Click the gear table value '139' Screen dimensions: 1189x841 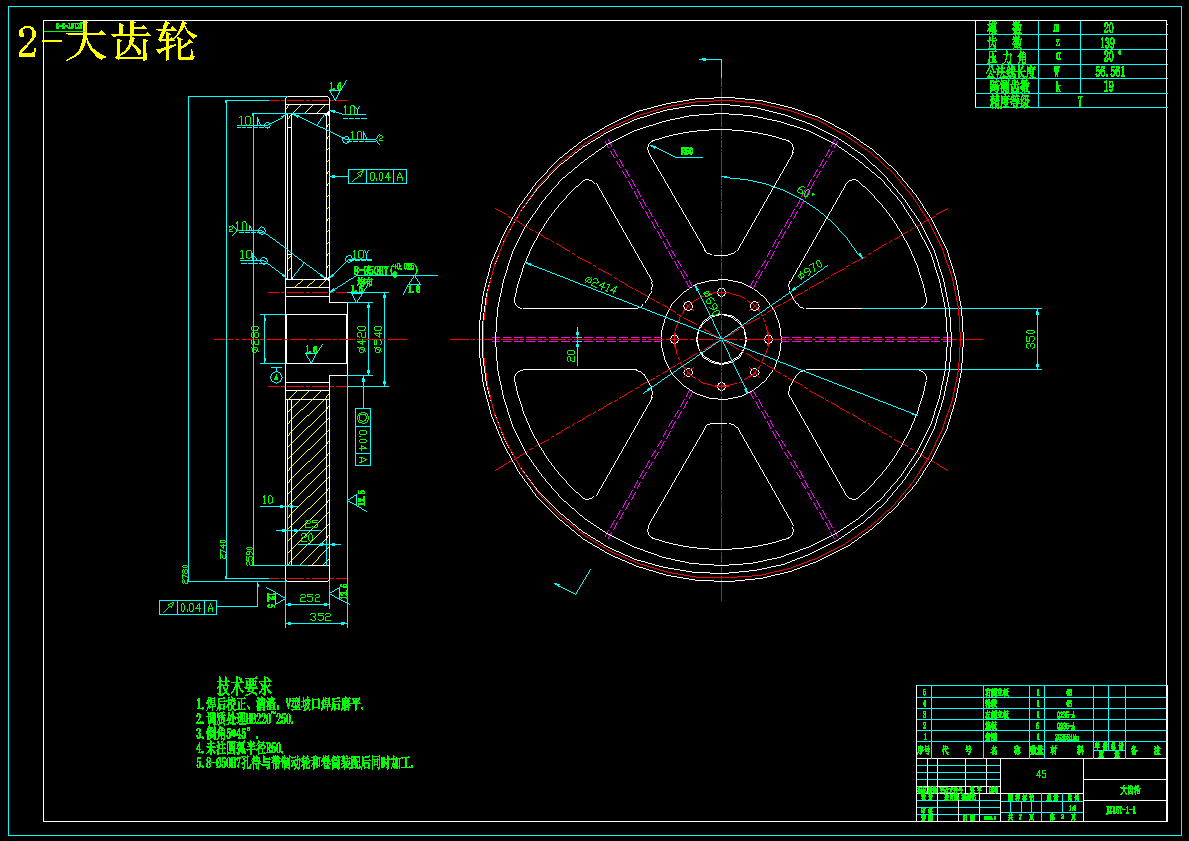click(x=1108, y=42)
